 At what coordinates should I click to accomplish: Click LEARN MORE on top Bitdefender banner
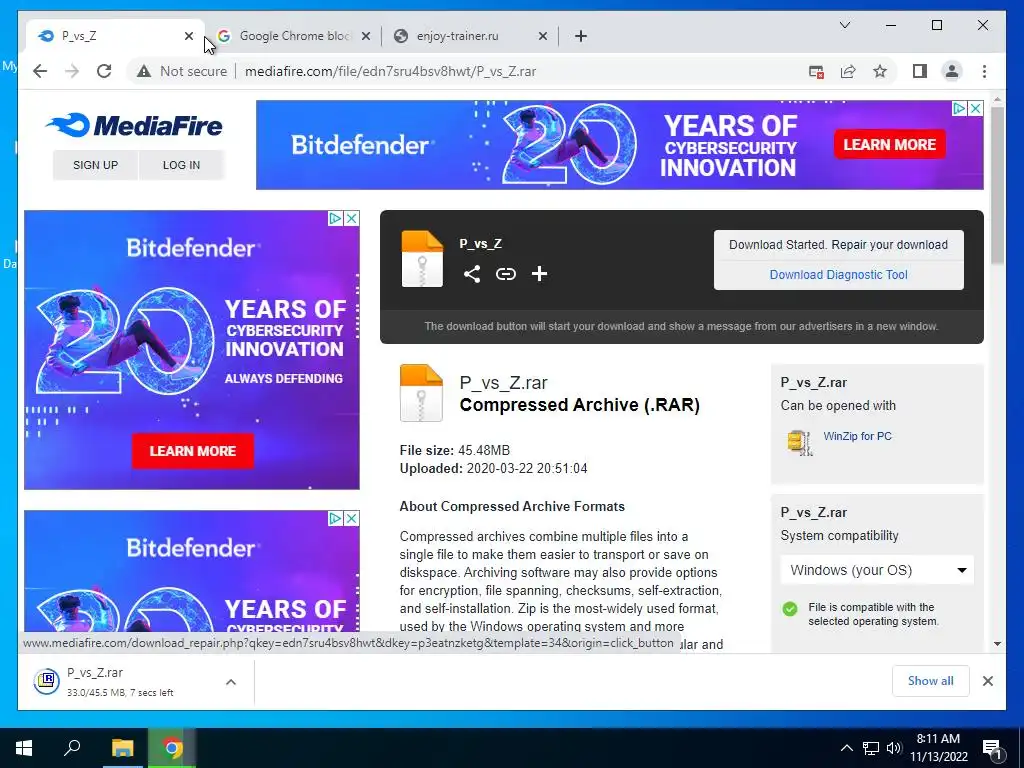[889, 144]
